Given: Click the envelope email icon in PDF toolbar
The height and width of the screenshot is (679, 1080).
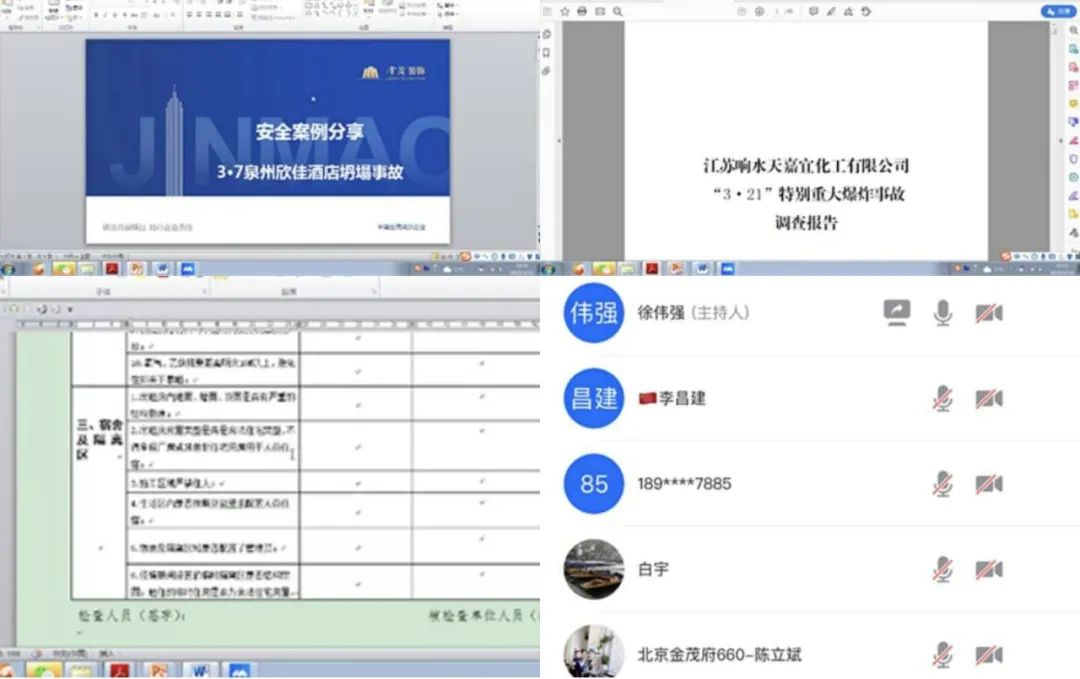Looking at the screenshot, I should pos(600,12).
